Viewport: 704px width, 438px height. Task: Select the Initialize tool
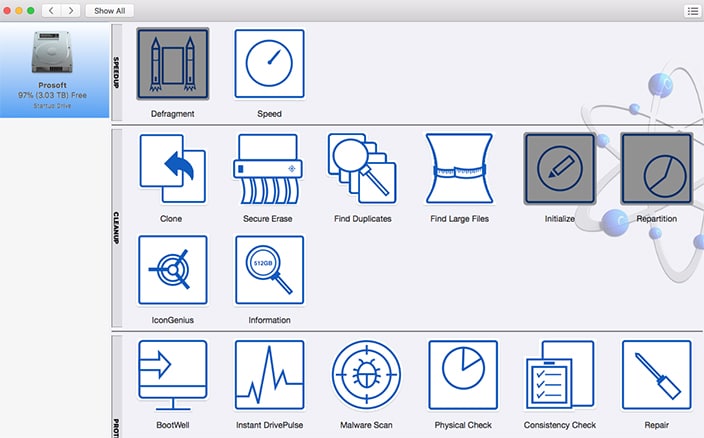[560, 169]
